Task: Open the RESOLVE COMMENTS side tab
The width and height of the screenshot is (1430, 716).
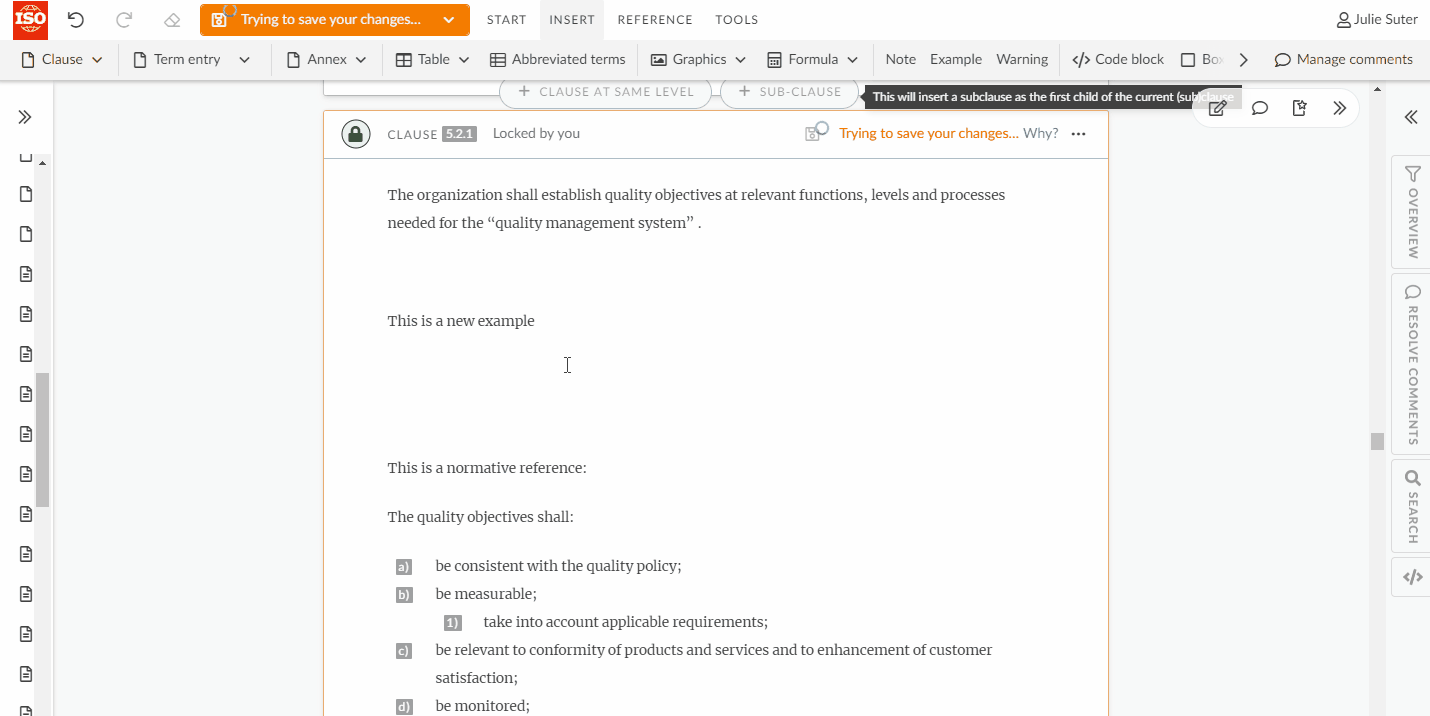Action: tap(1412, 364)
